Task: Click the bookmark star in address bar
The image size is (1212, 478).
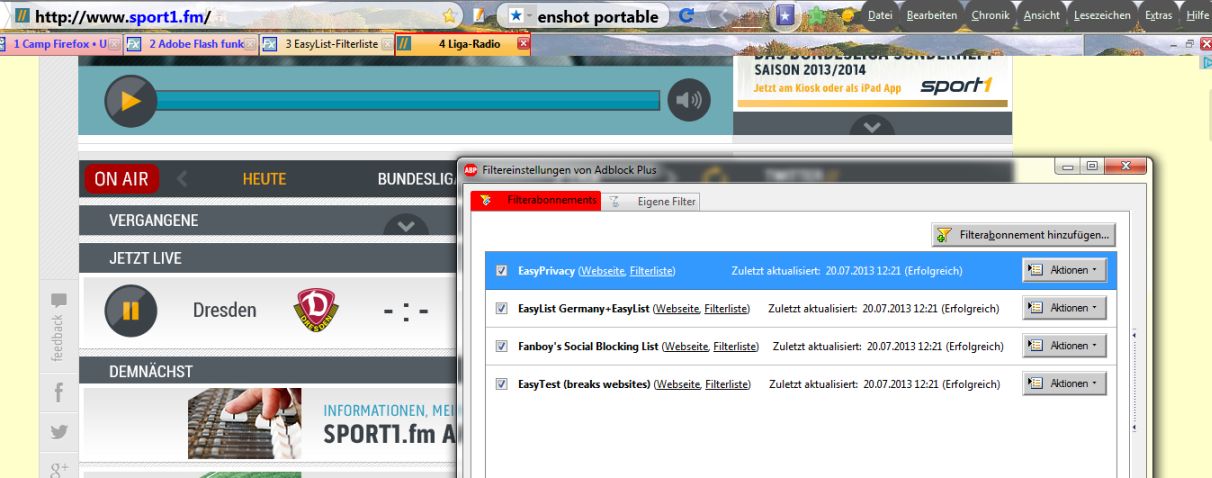Action: point(451,16)
